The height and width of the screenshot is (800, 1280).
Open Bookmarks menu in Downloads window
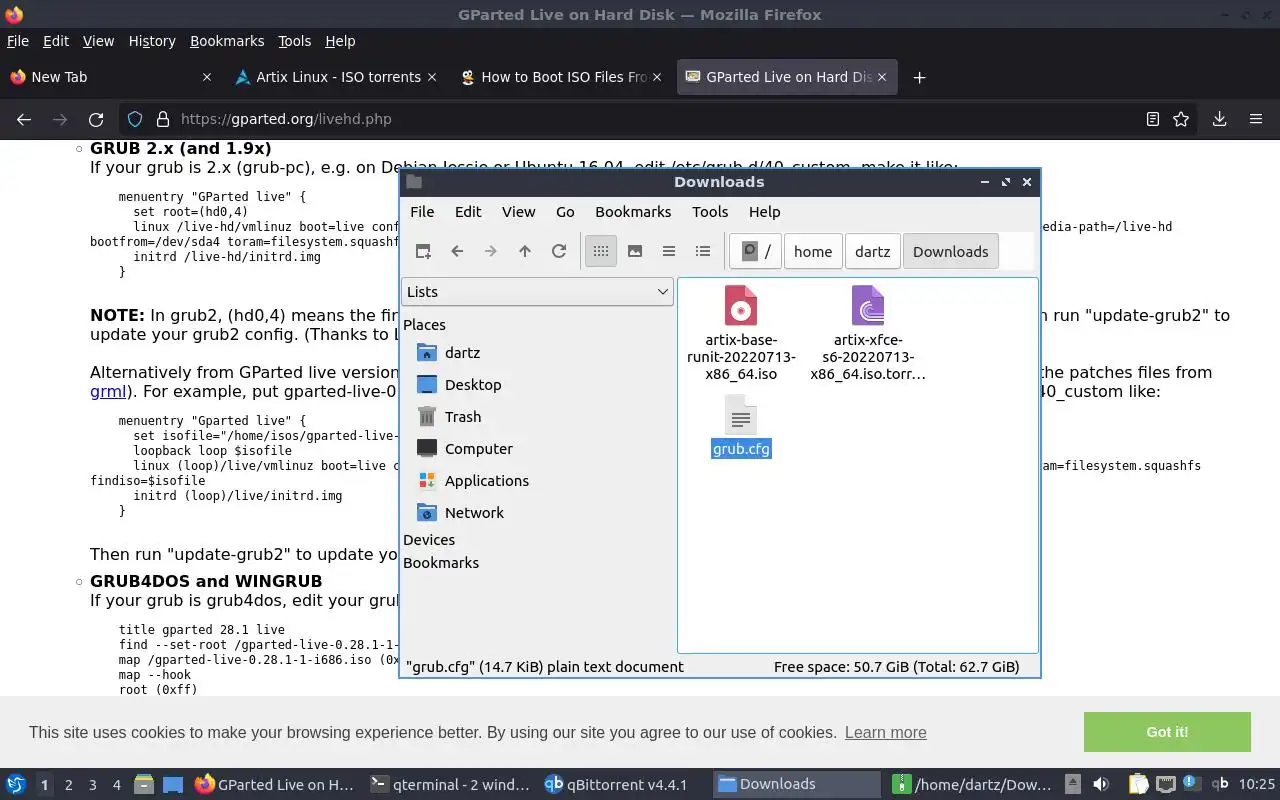coord(633,211)
